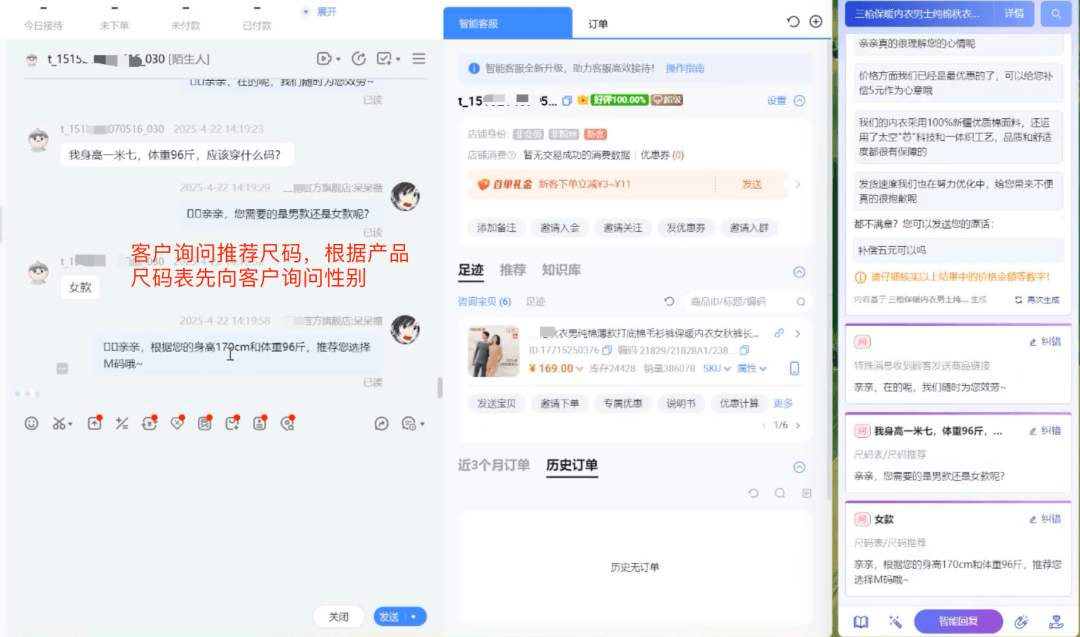Click the scissors screenshot tool icon
Screen dimensions: 1080x637
pyautogui.click(x=60, y=424)
